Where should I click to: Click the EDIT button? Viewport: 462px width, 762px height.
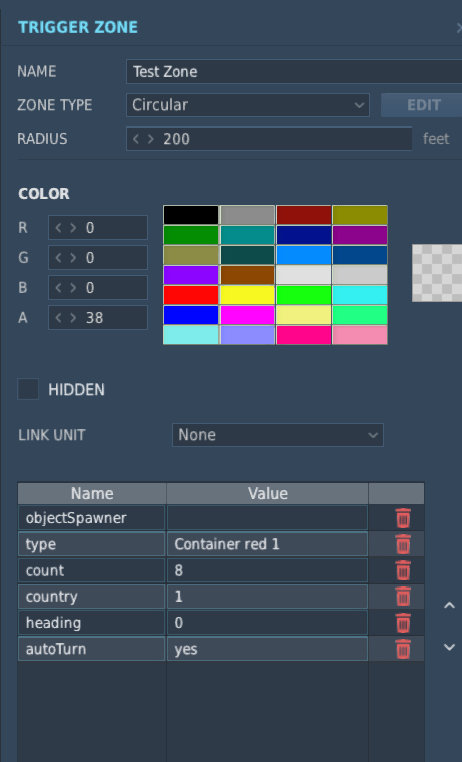click(x=422, y=105)
